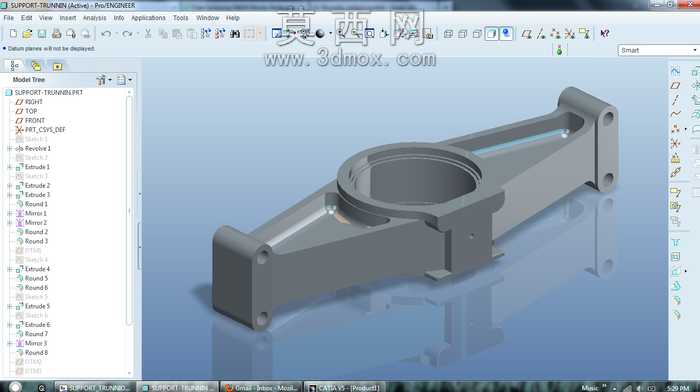Expand the Mirror 1 feature
700x392 pixels.
9,213
